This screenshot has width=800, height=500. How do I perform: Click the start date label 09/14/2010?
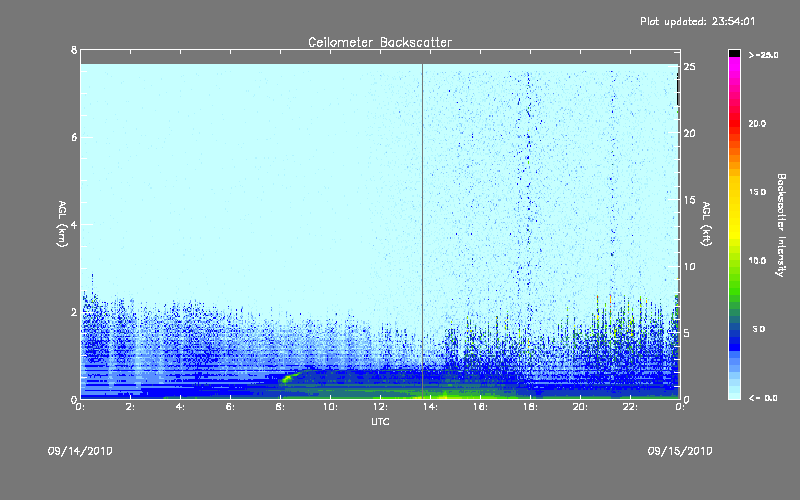click(80, 451)
